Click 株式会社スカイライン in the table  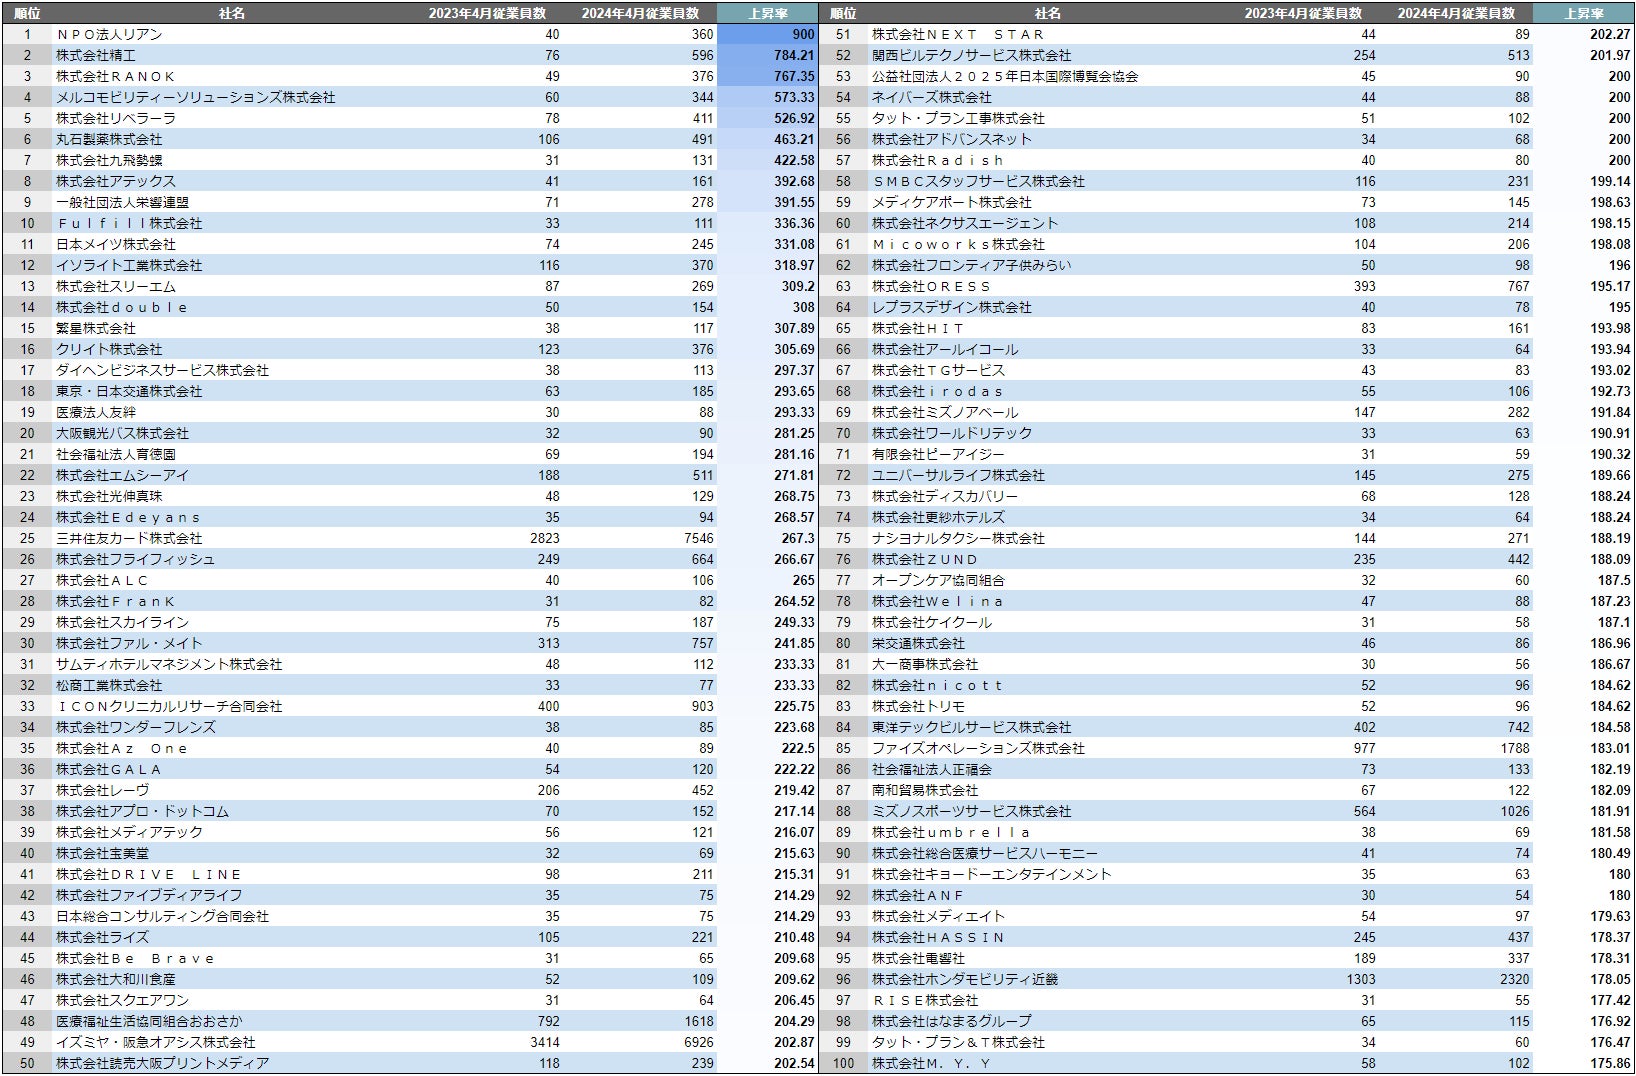[122, 622]
